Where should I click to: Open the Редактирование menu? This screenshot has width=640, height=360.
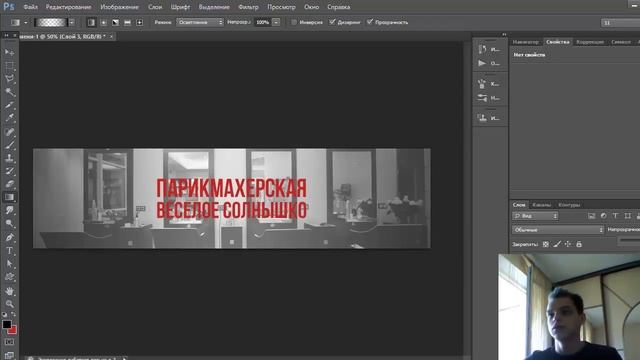click(x=69, y=7)
